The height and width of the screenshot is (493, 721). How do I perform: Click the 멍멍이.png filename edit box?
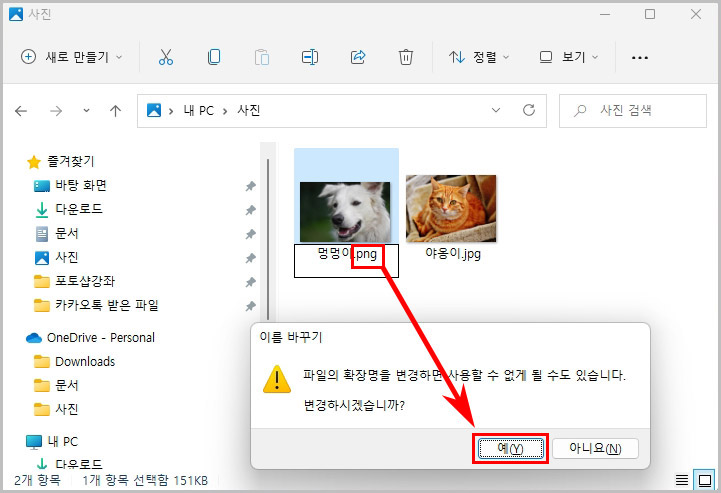click(x=346, y=261)
